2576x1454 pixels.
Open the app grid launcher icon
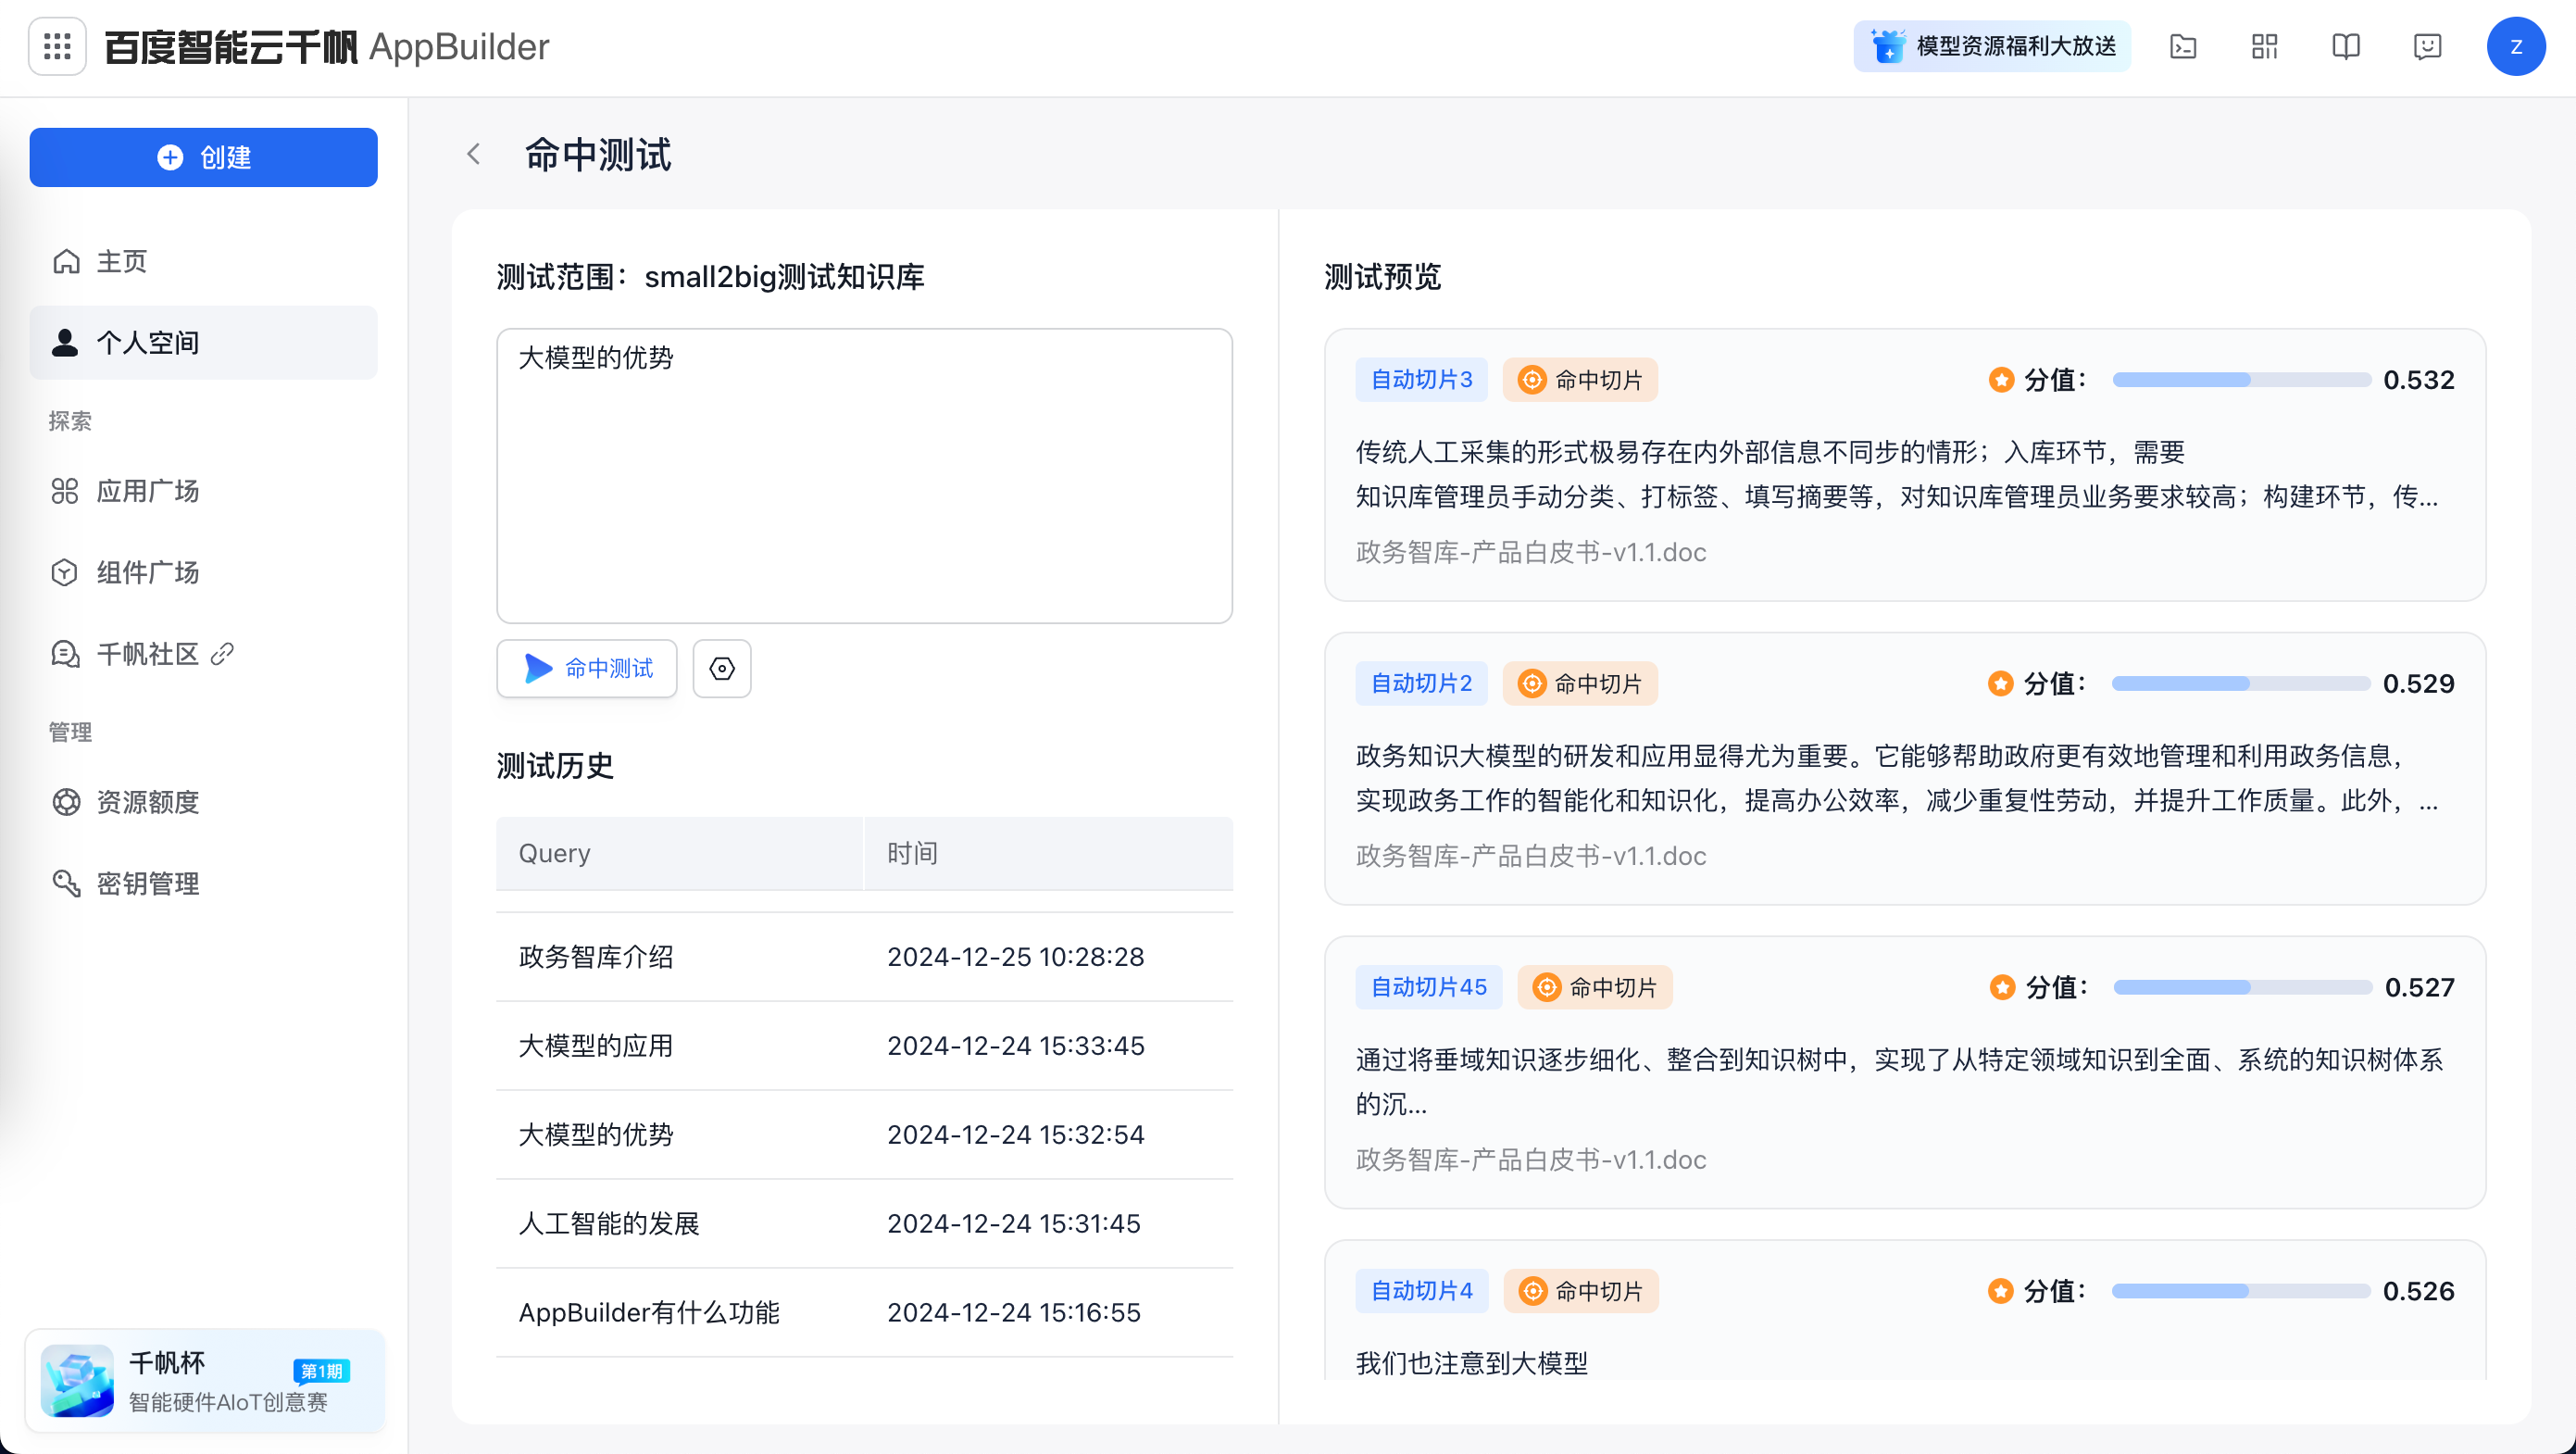pyautogui.click(x=57, y=46)
